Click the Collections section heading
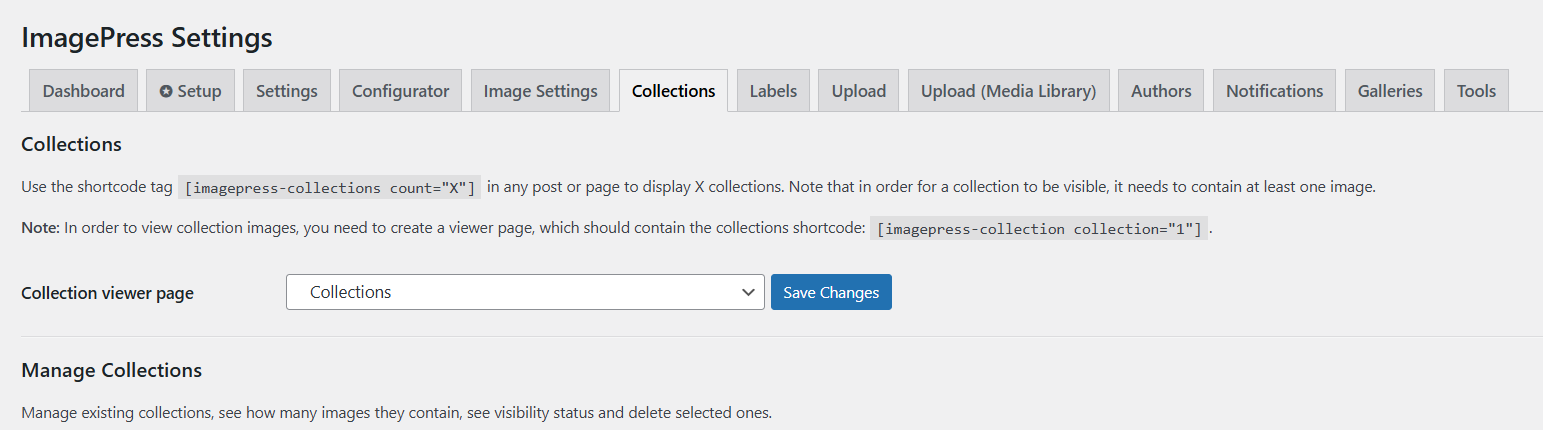The height and width of the screenshot is (430, 1543). coord(71,144)
